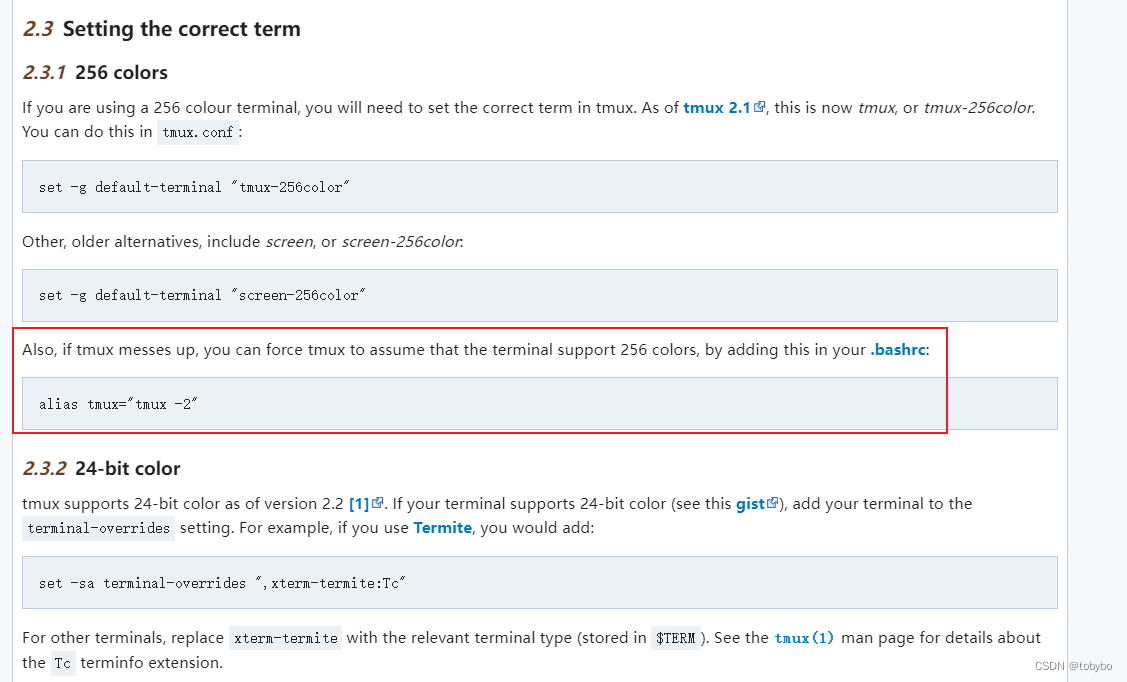
Task: Visit the Termite link
Action: point(442,528)
